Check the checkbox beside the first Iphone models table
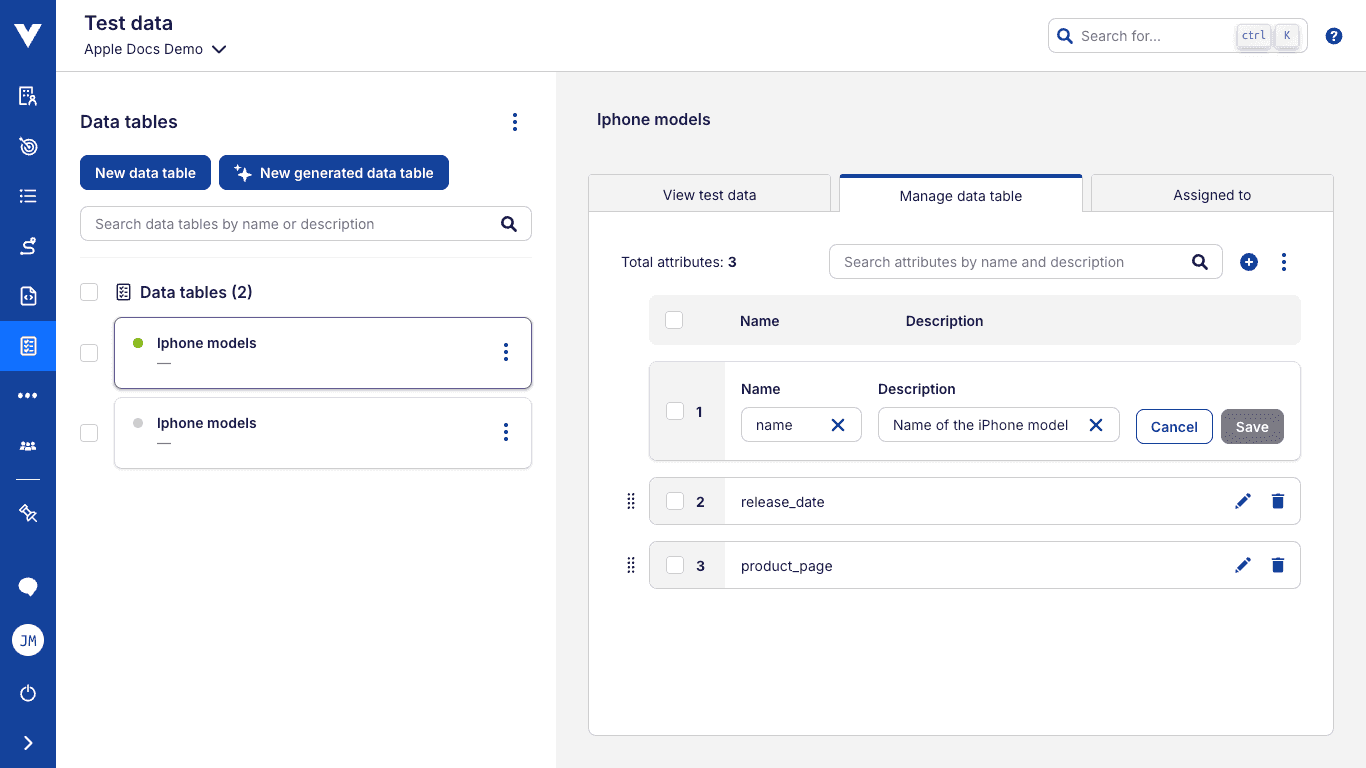The width and height of the screenshot is (1366, 768). tap(89, 352)
